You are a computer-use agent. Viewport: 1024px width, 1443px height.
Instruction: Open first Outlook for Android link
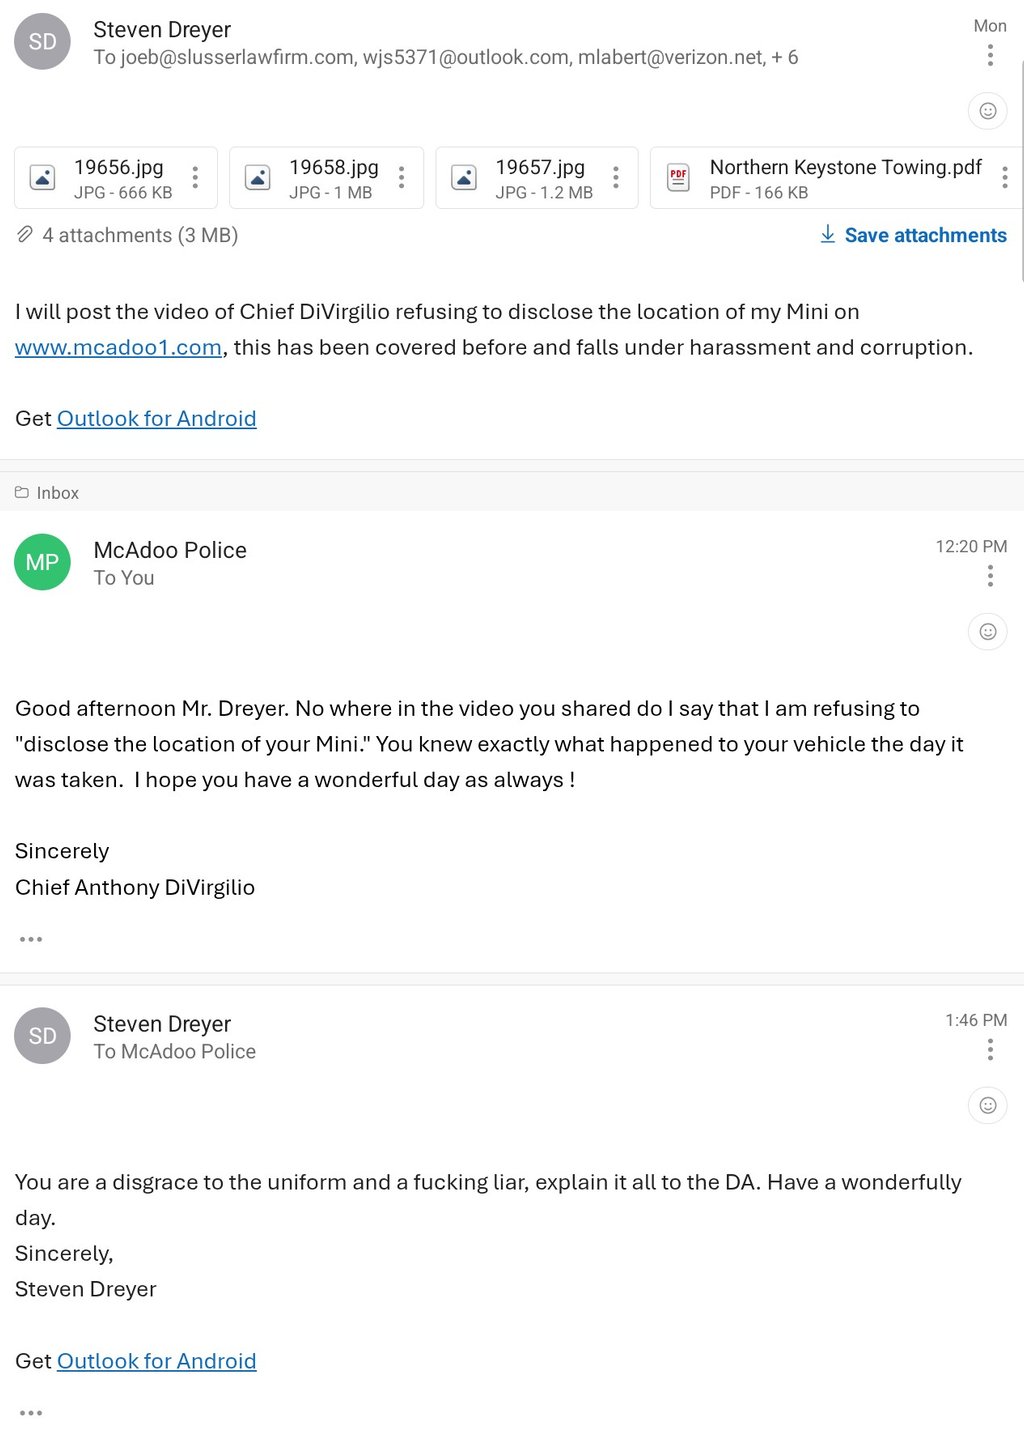(156, 419)
